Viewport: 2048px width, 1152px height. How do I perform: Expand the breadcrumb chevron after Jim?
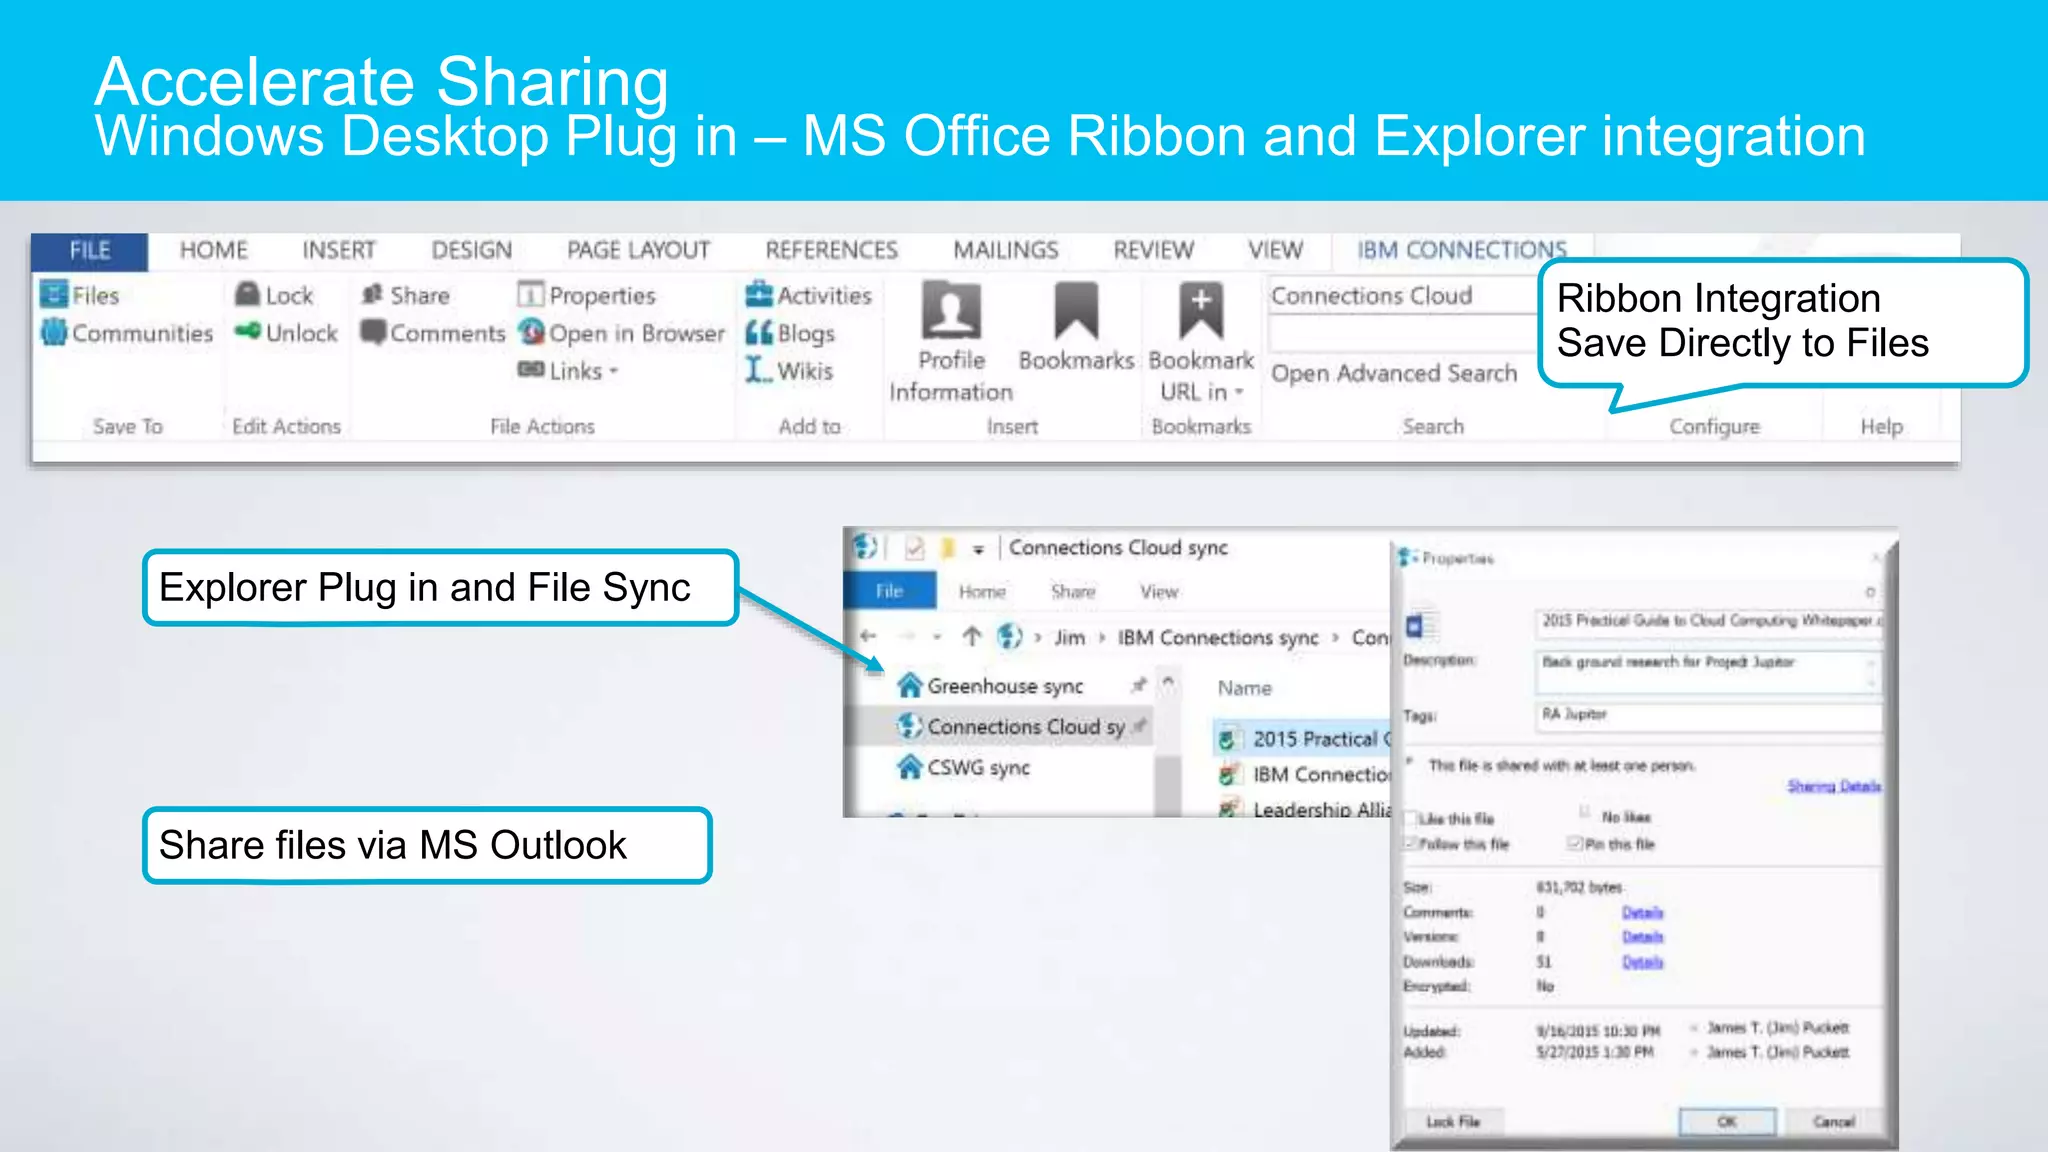pyautogui.click(x=1102, y=637)
